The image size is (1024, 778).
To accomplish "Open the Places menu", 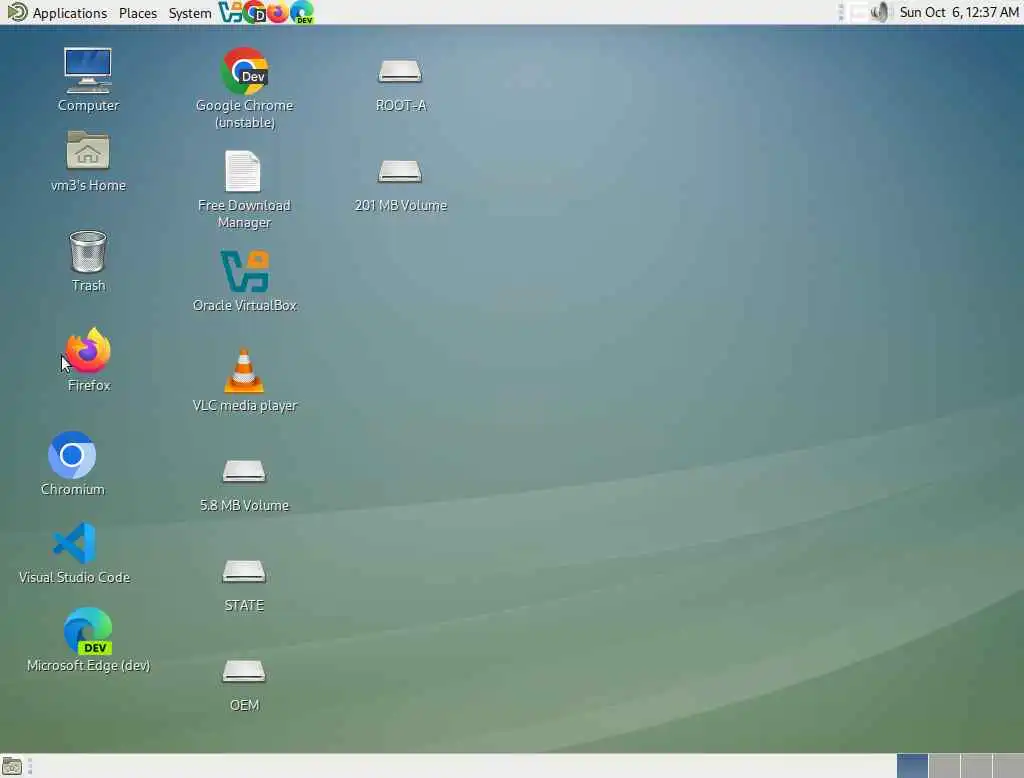I will click(138, 12).
